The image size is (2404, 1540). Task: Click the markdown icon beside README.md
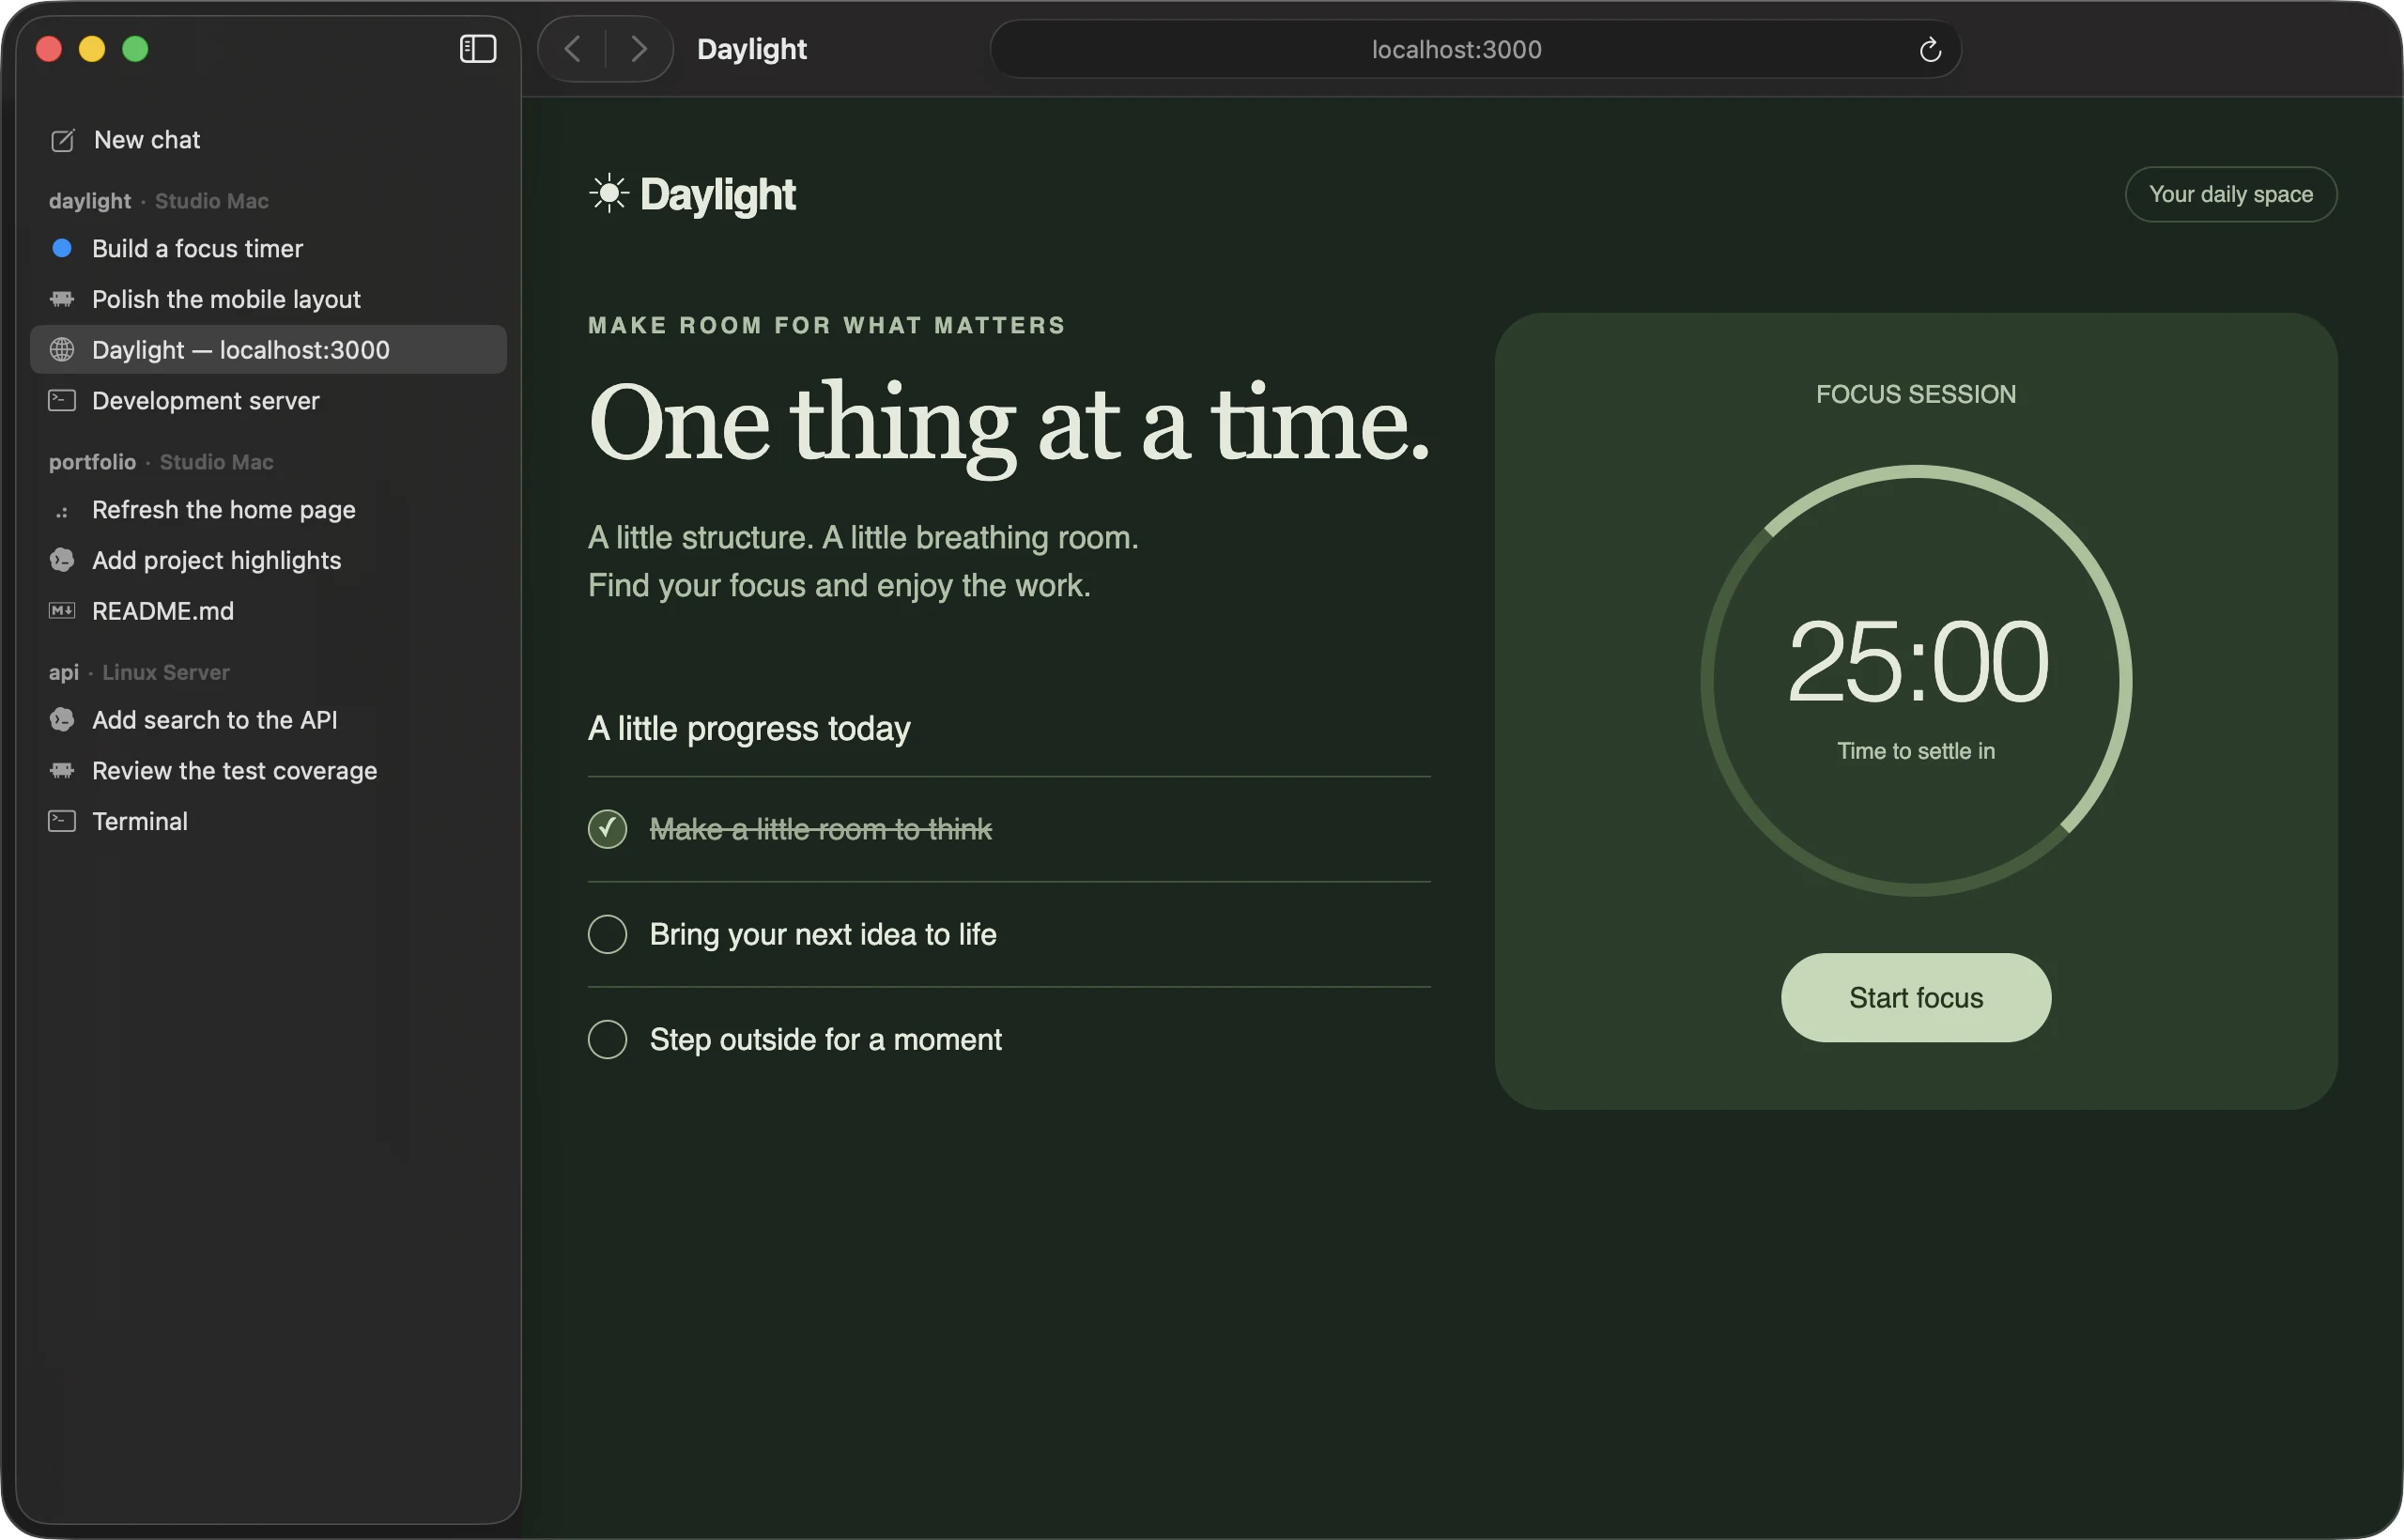point(62,610)
